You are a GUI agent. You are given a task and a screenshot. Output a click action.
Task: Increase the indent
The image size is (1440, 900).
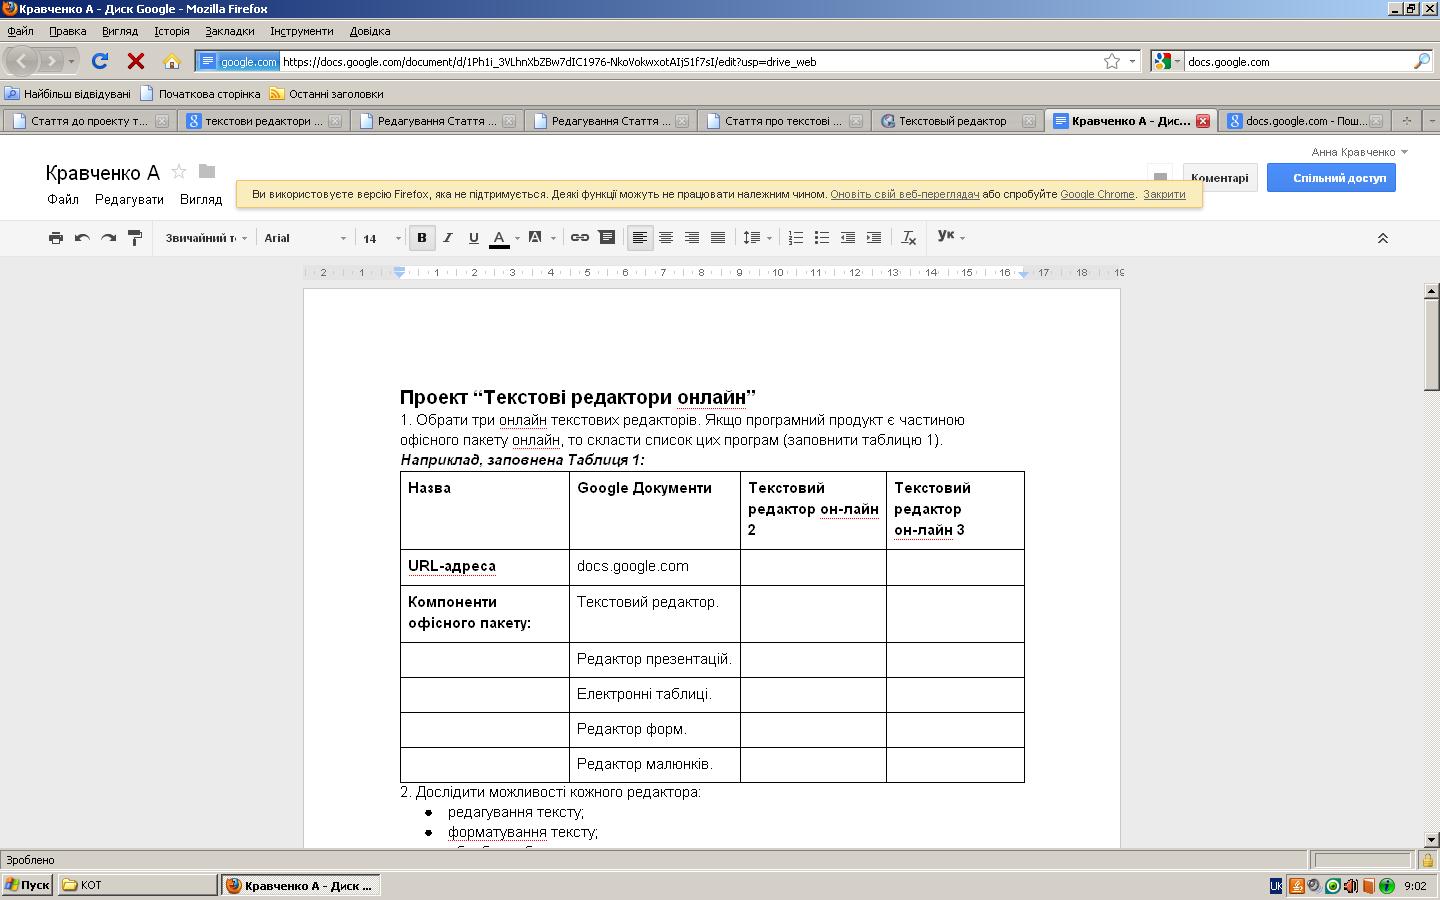(x=874, y=238)
